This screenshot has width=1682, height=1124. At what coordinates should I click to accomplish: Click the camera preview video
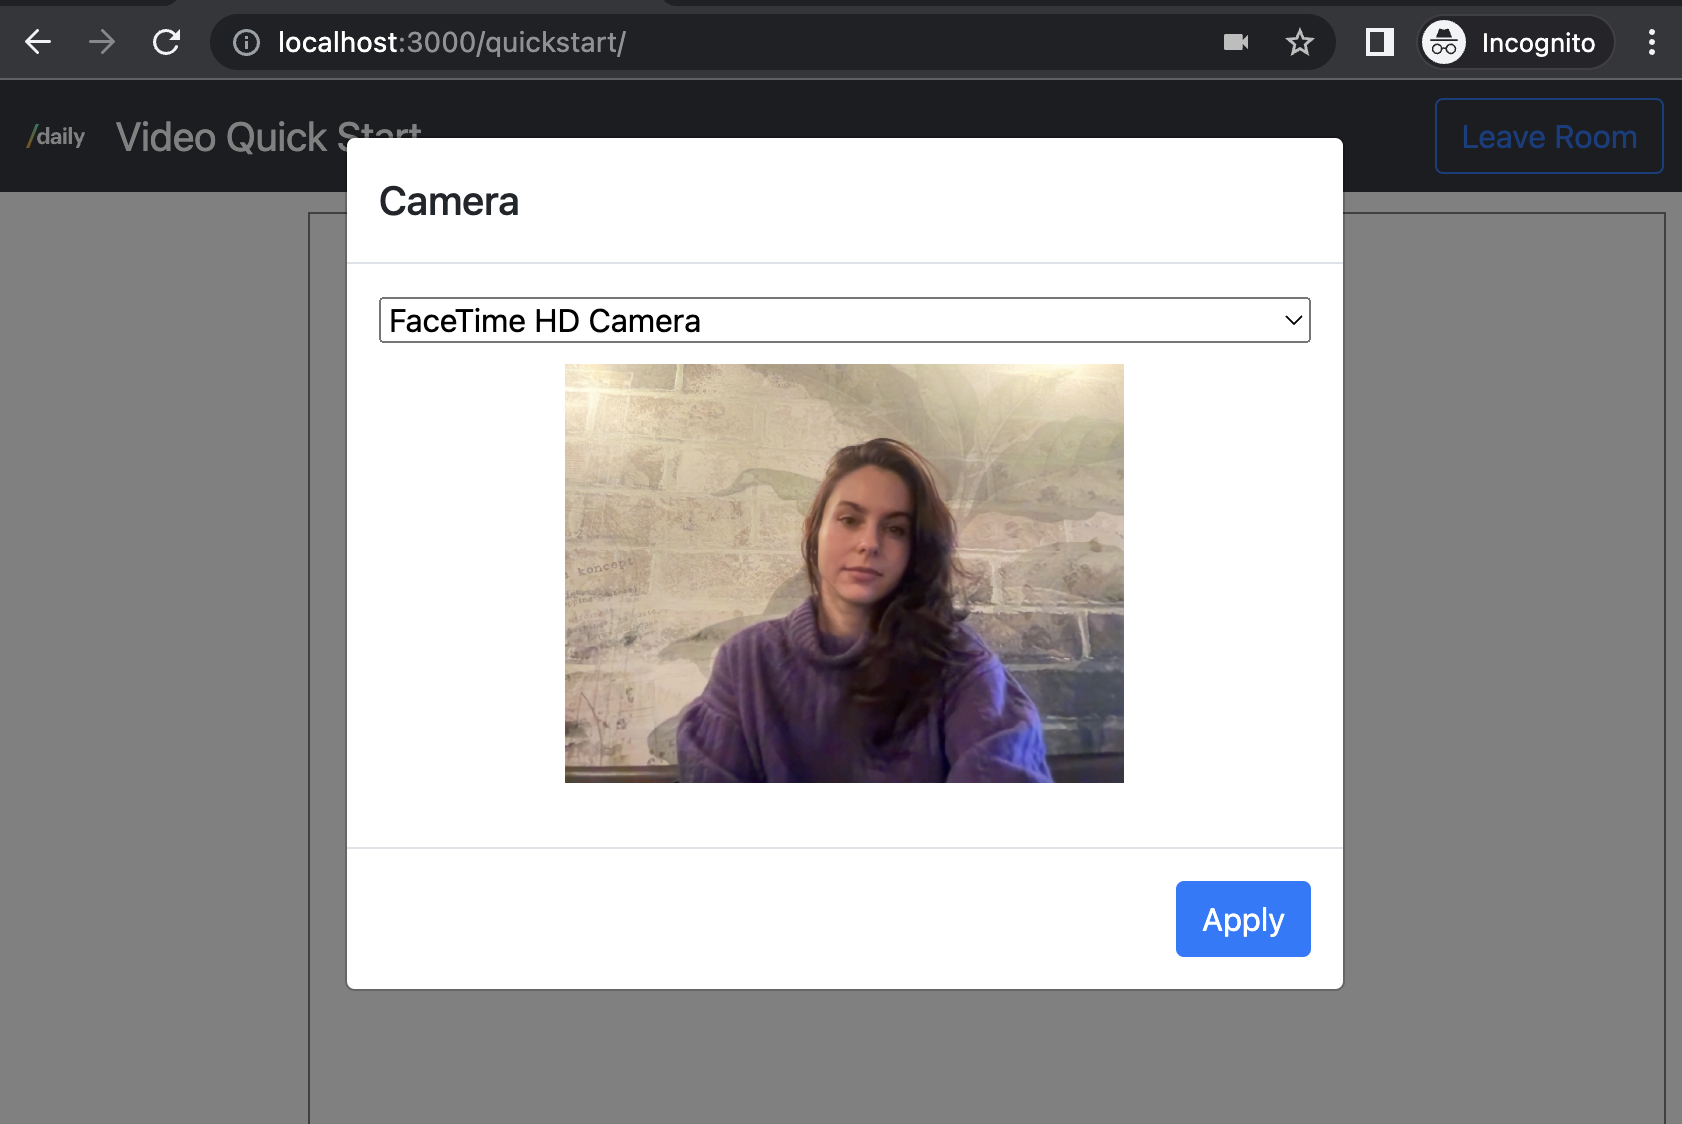click(844, 572)
